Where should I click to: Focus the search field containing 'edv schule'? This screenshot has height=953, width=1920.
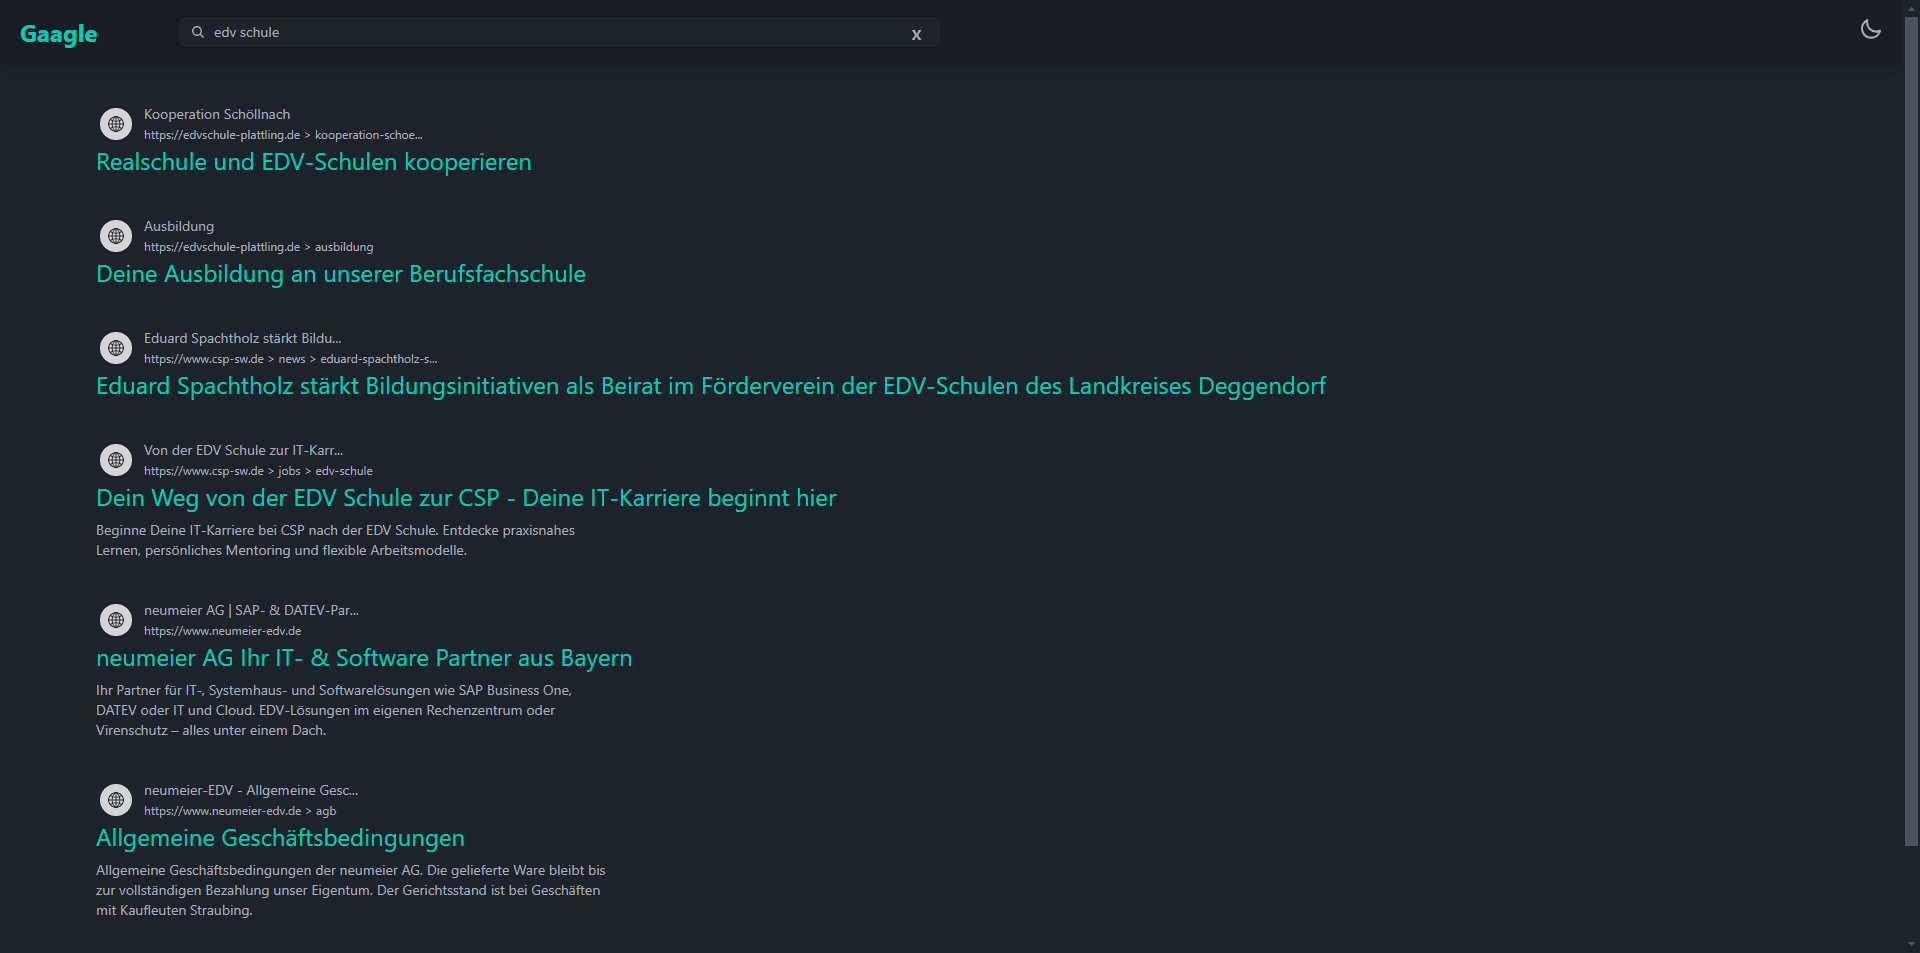(558, 32)
